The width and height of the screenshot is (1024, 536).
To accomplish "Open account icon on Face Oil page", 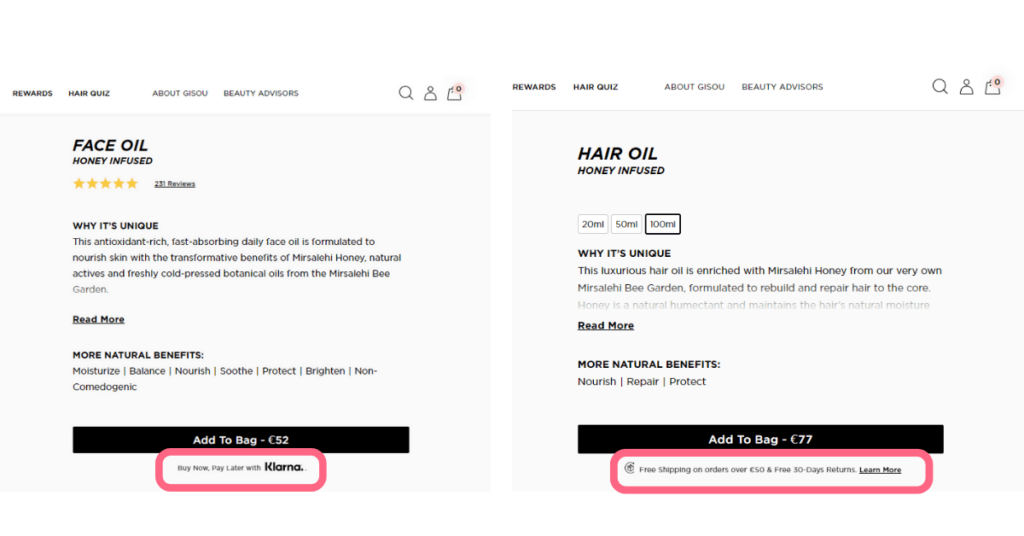I will [430, 93].
